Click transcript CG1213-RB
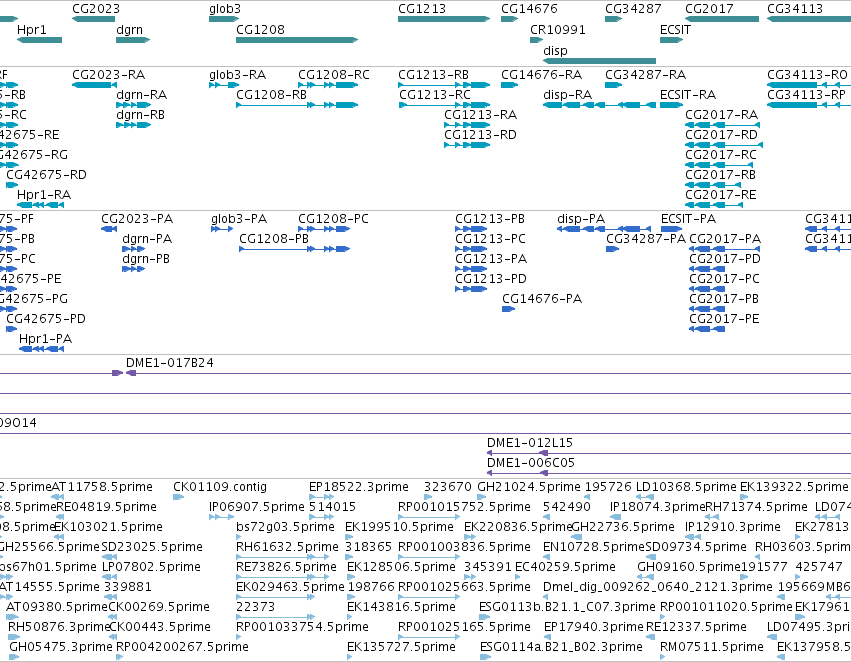The height and width of the screenshot is (662, 851). (444, 85)
